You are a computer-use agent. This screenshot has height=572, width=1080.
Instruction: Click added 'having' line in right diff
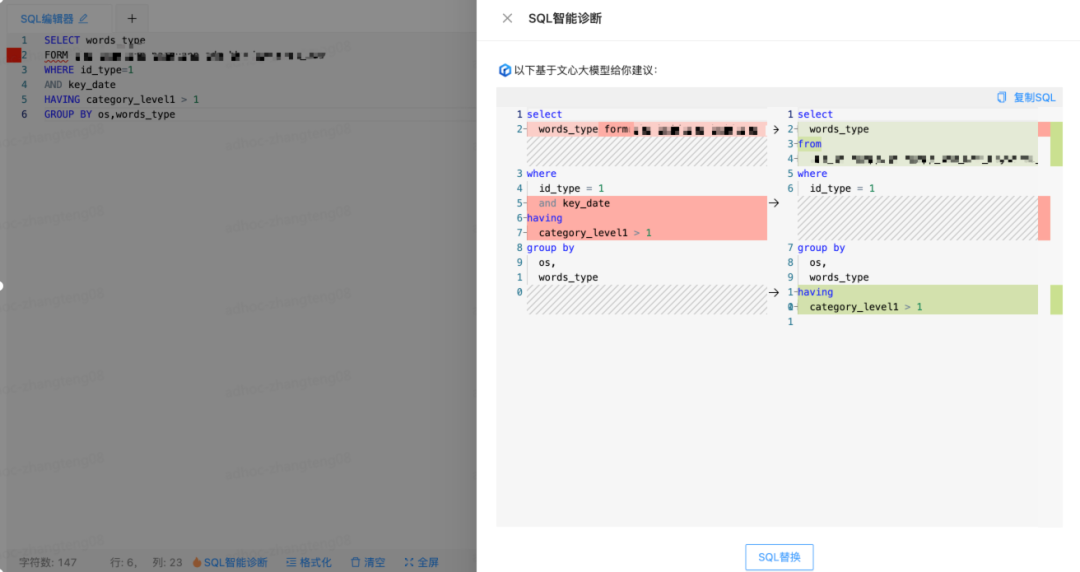click(x=917, y=292)
